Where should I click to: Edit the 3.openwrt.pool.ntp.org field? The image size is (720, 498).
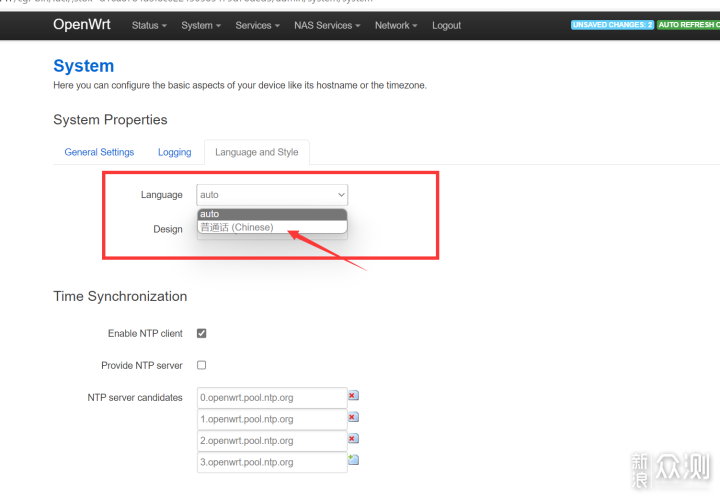tap(272, 462)
